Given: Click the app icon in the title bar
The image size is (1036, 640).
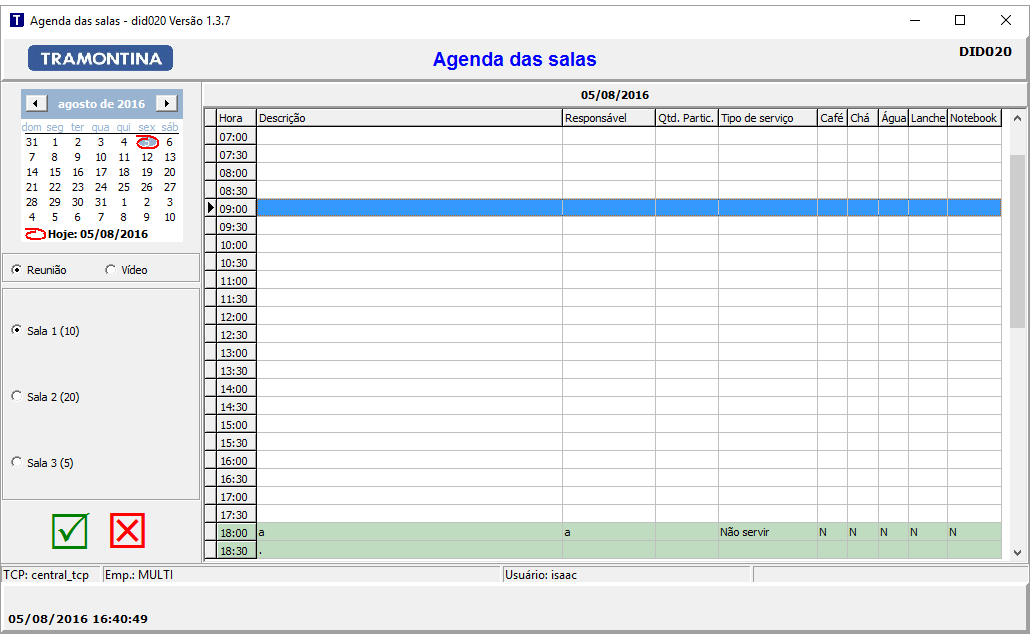Looking at the screenshot, I should pyautogui.click(x=16, y=20).
